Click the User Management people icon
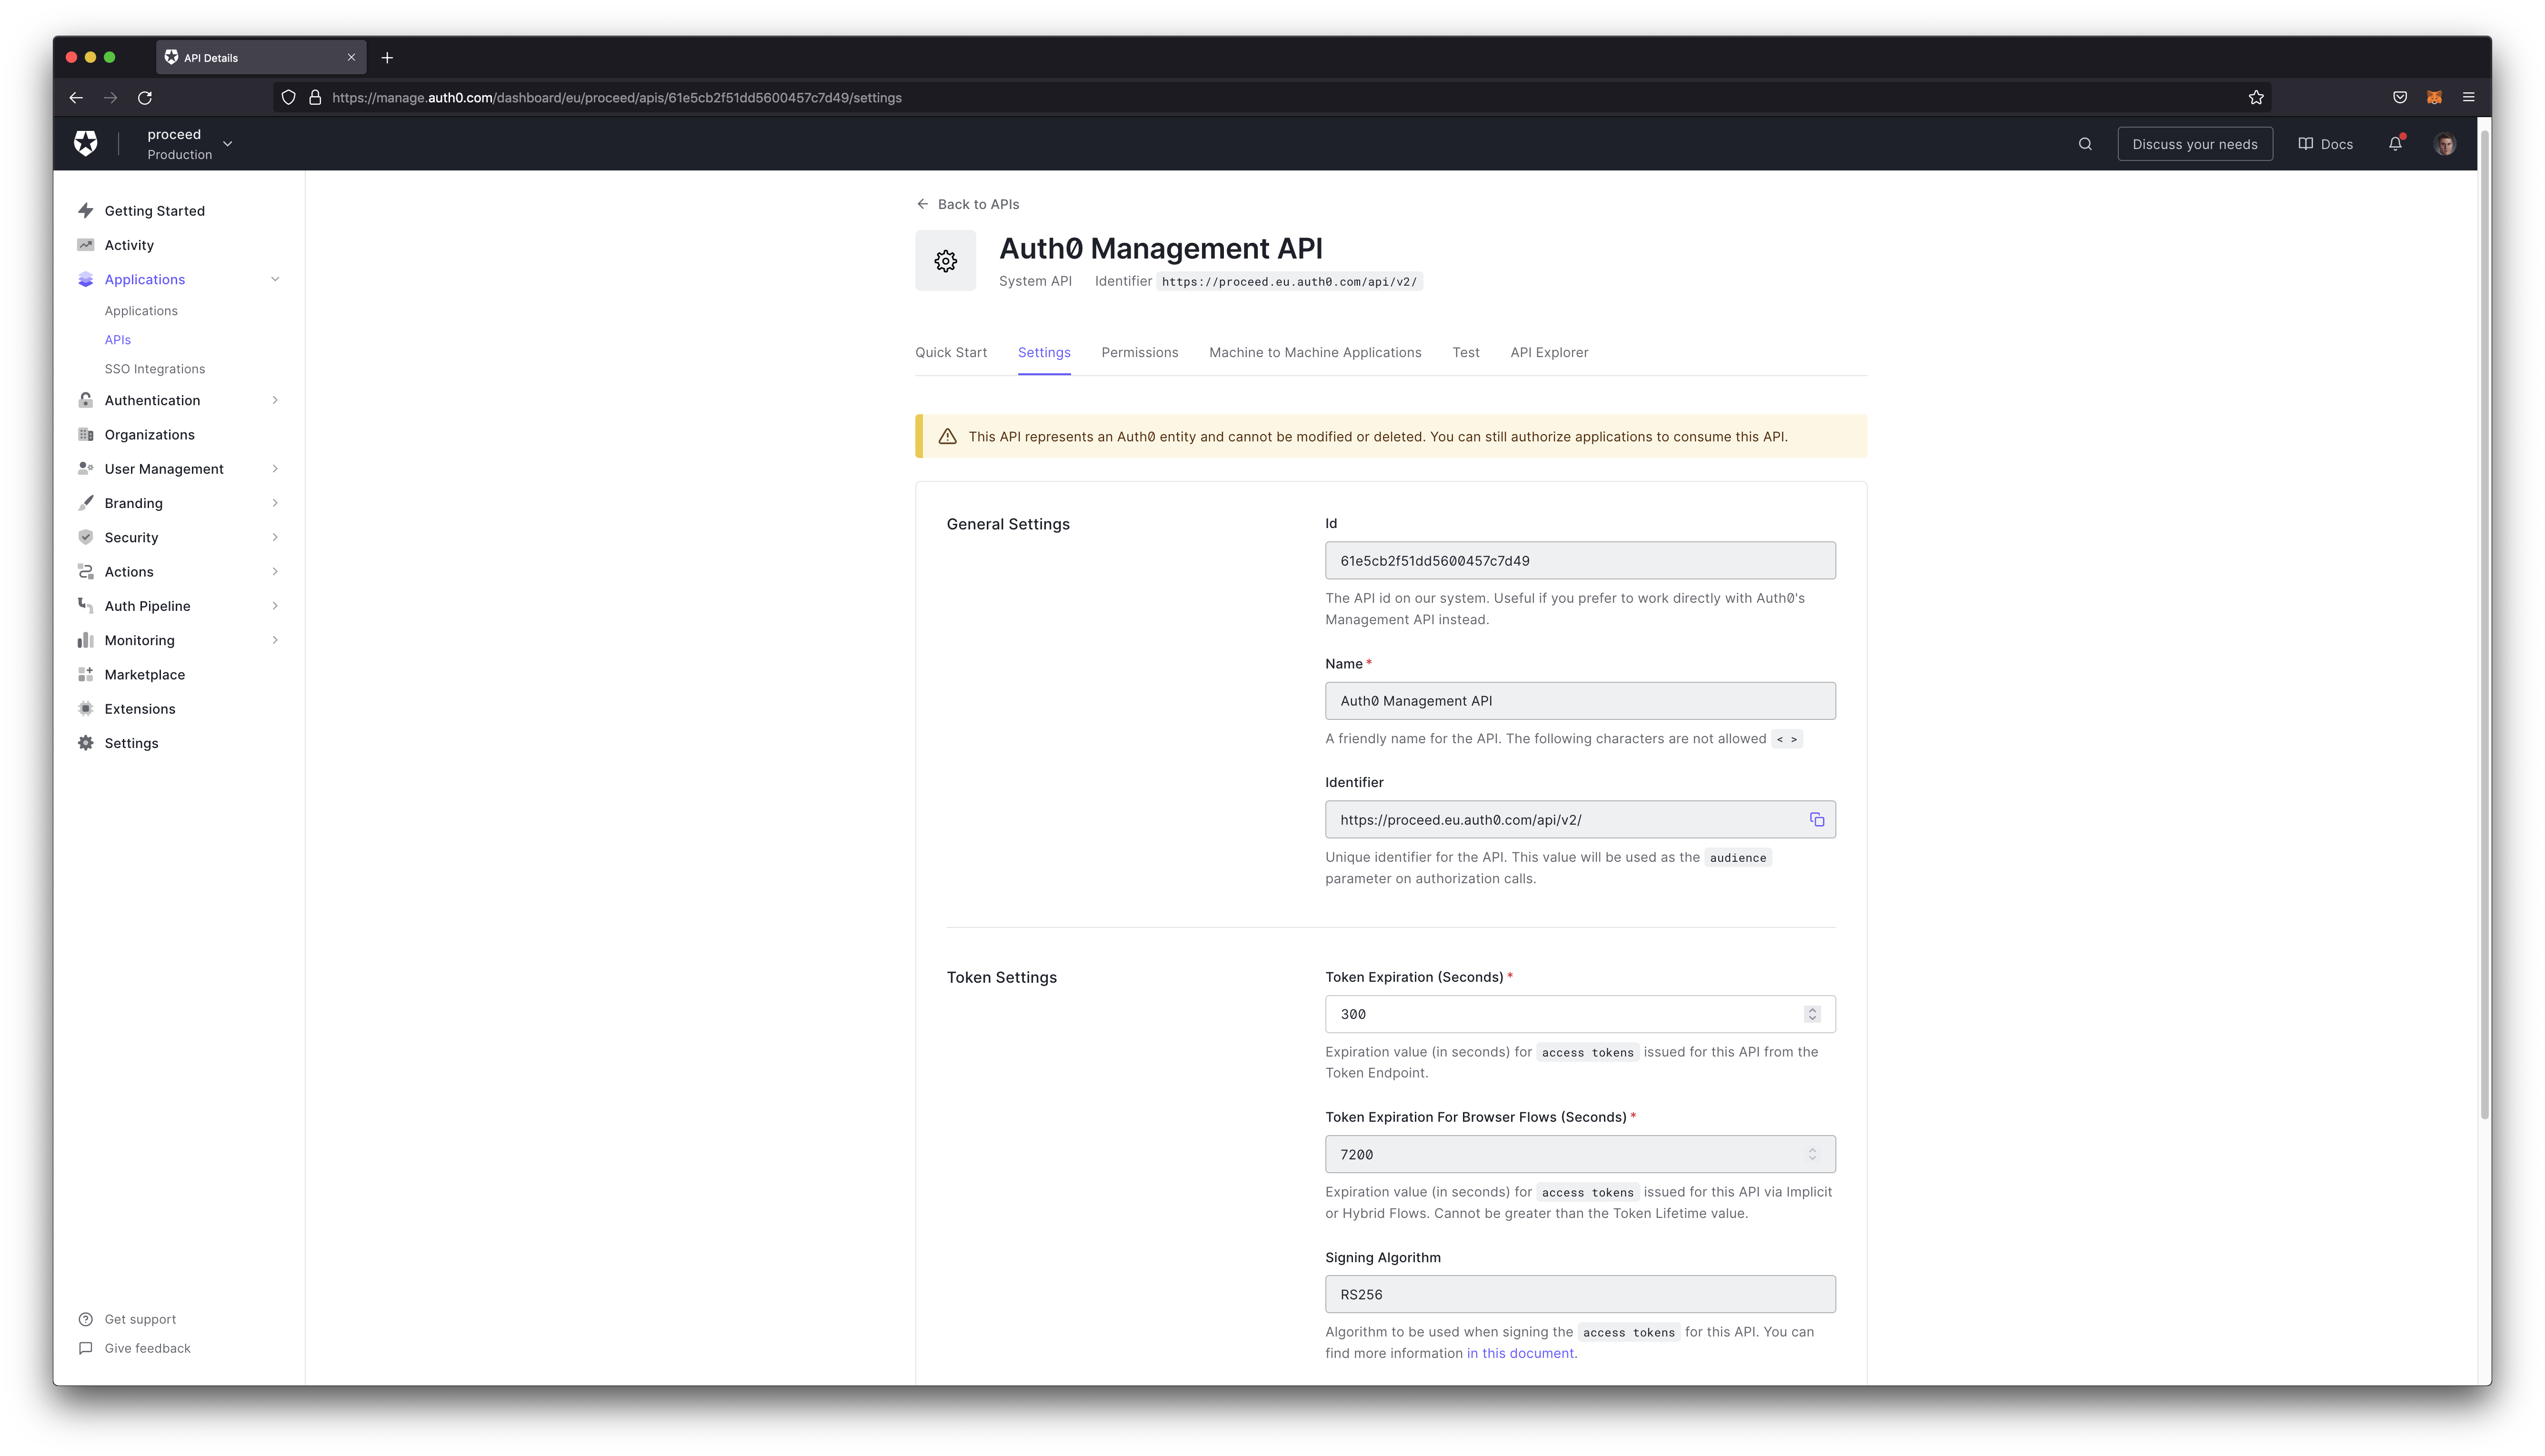Viewport: 2545px width, 1456px height. pyautogui.click(x=86, y=469)
